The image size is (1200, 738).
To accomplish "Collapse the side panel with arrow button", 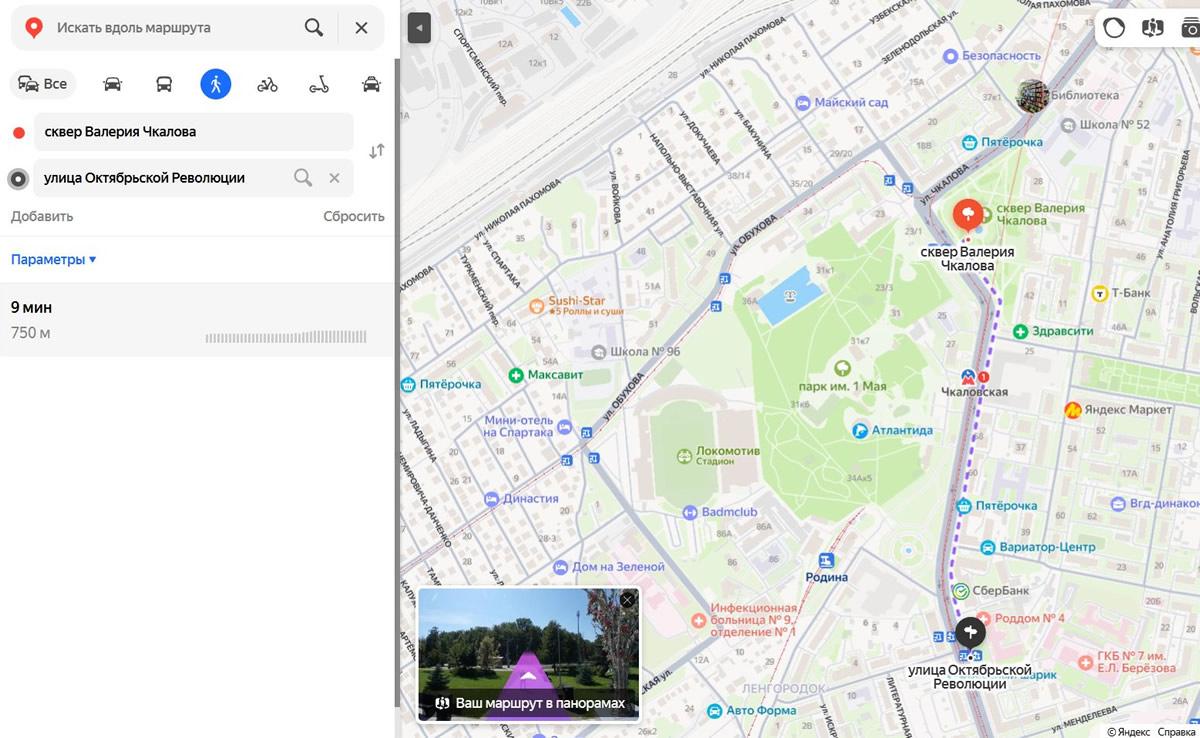I will [419, 28].
